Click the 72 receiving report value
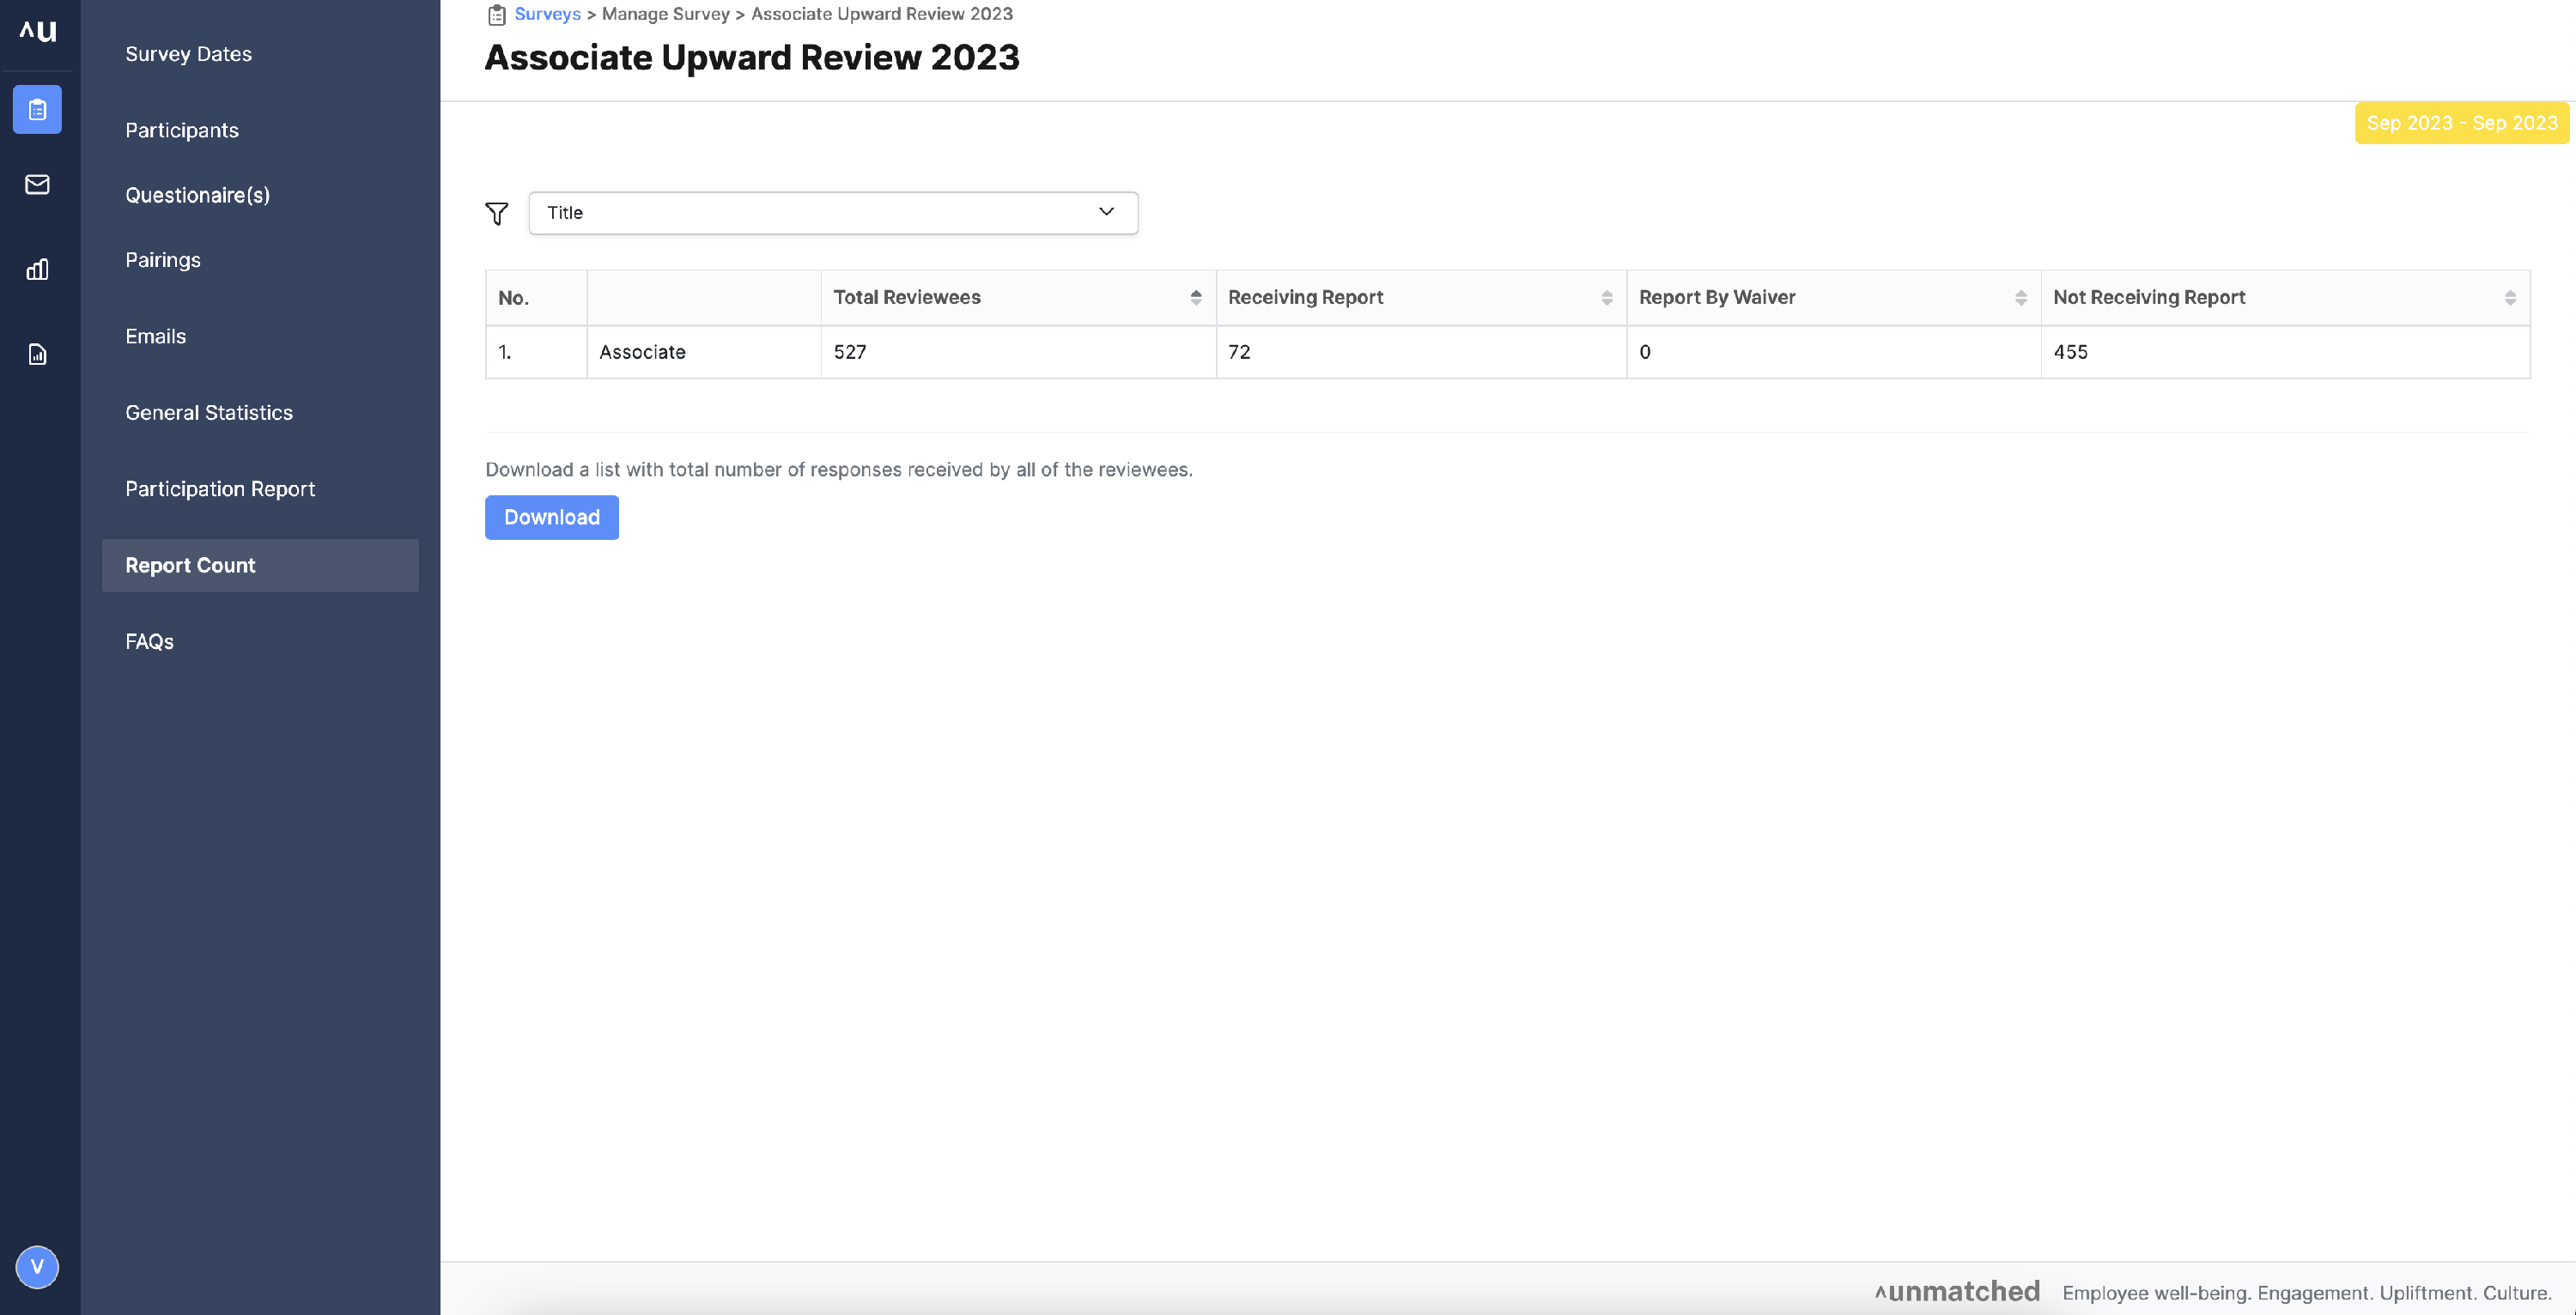Screen dimensions: 2576x1315 1239,352
